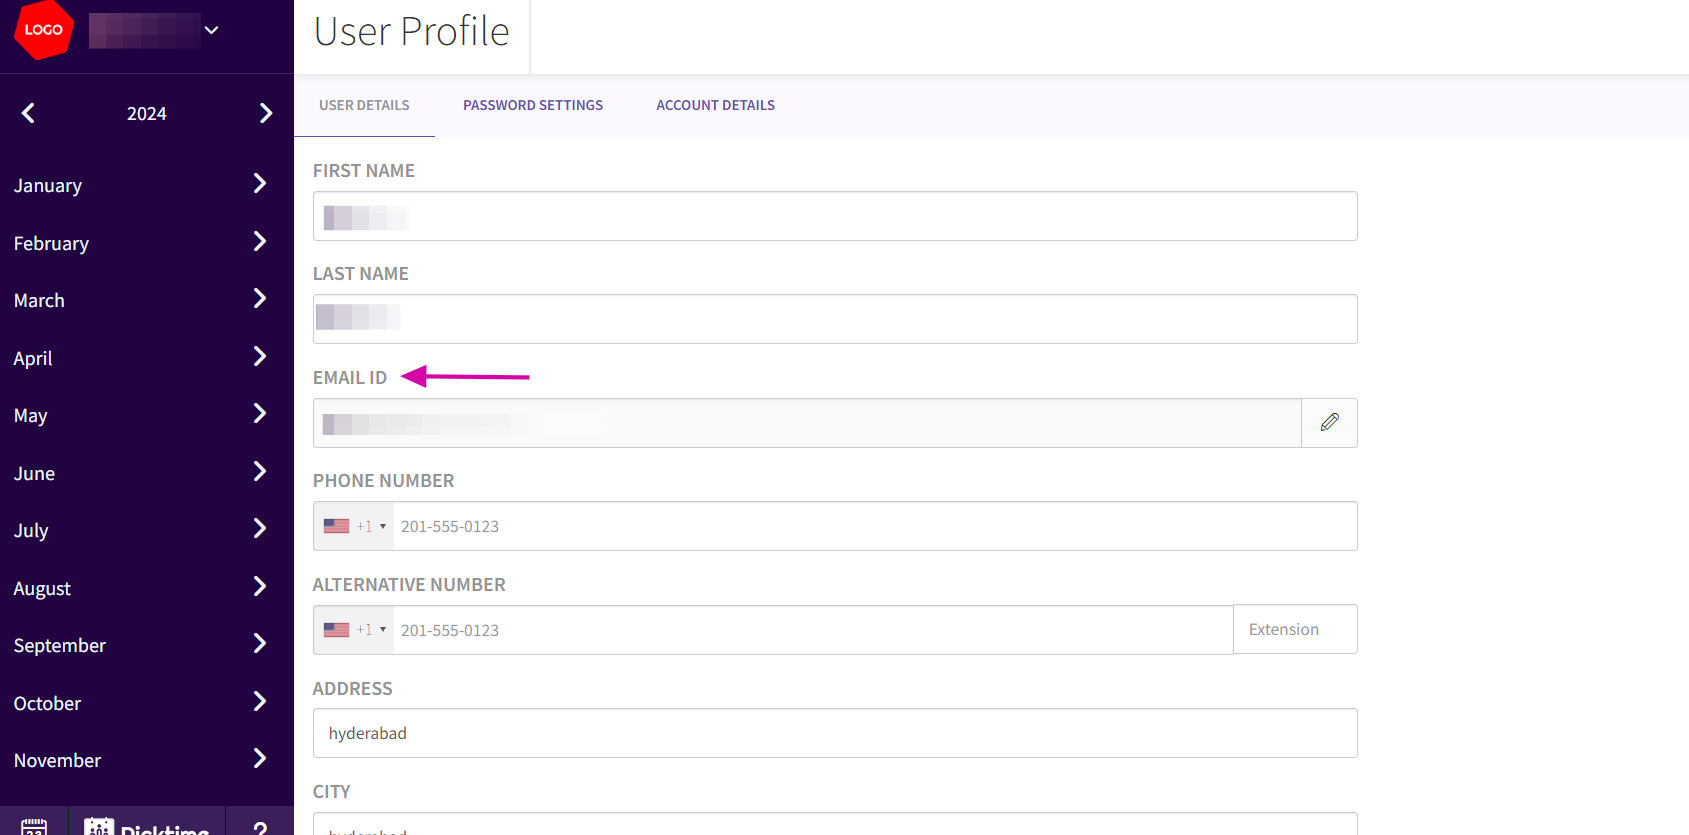Go to previous year with left arrow

click(x=28, y=113)
